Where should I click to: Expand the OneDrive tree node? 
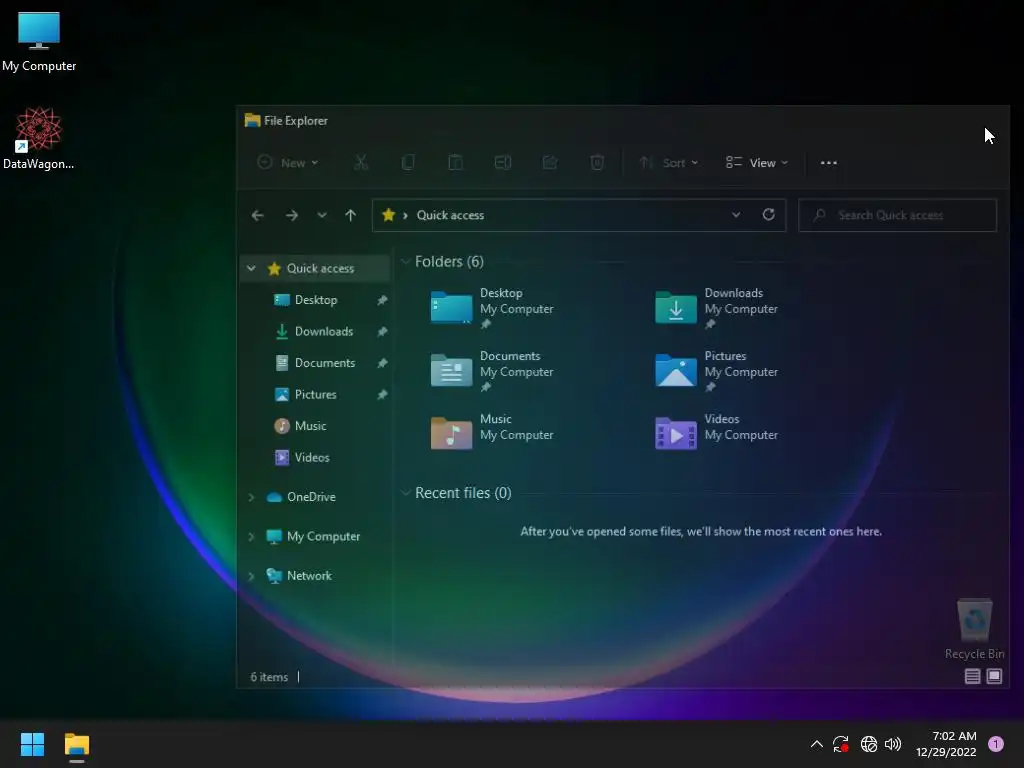pyautogui.click(x=251, y=497)
